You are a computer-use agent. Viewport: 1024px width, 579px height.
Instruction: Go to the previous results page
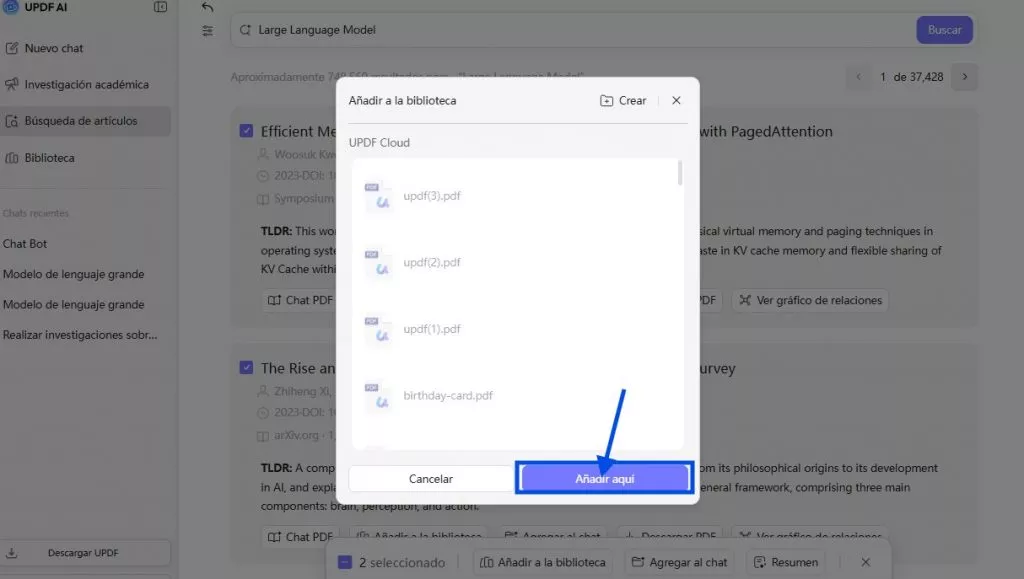[858, 77]
